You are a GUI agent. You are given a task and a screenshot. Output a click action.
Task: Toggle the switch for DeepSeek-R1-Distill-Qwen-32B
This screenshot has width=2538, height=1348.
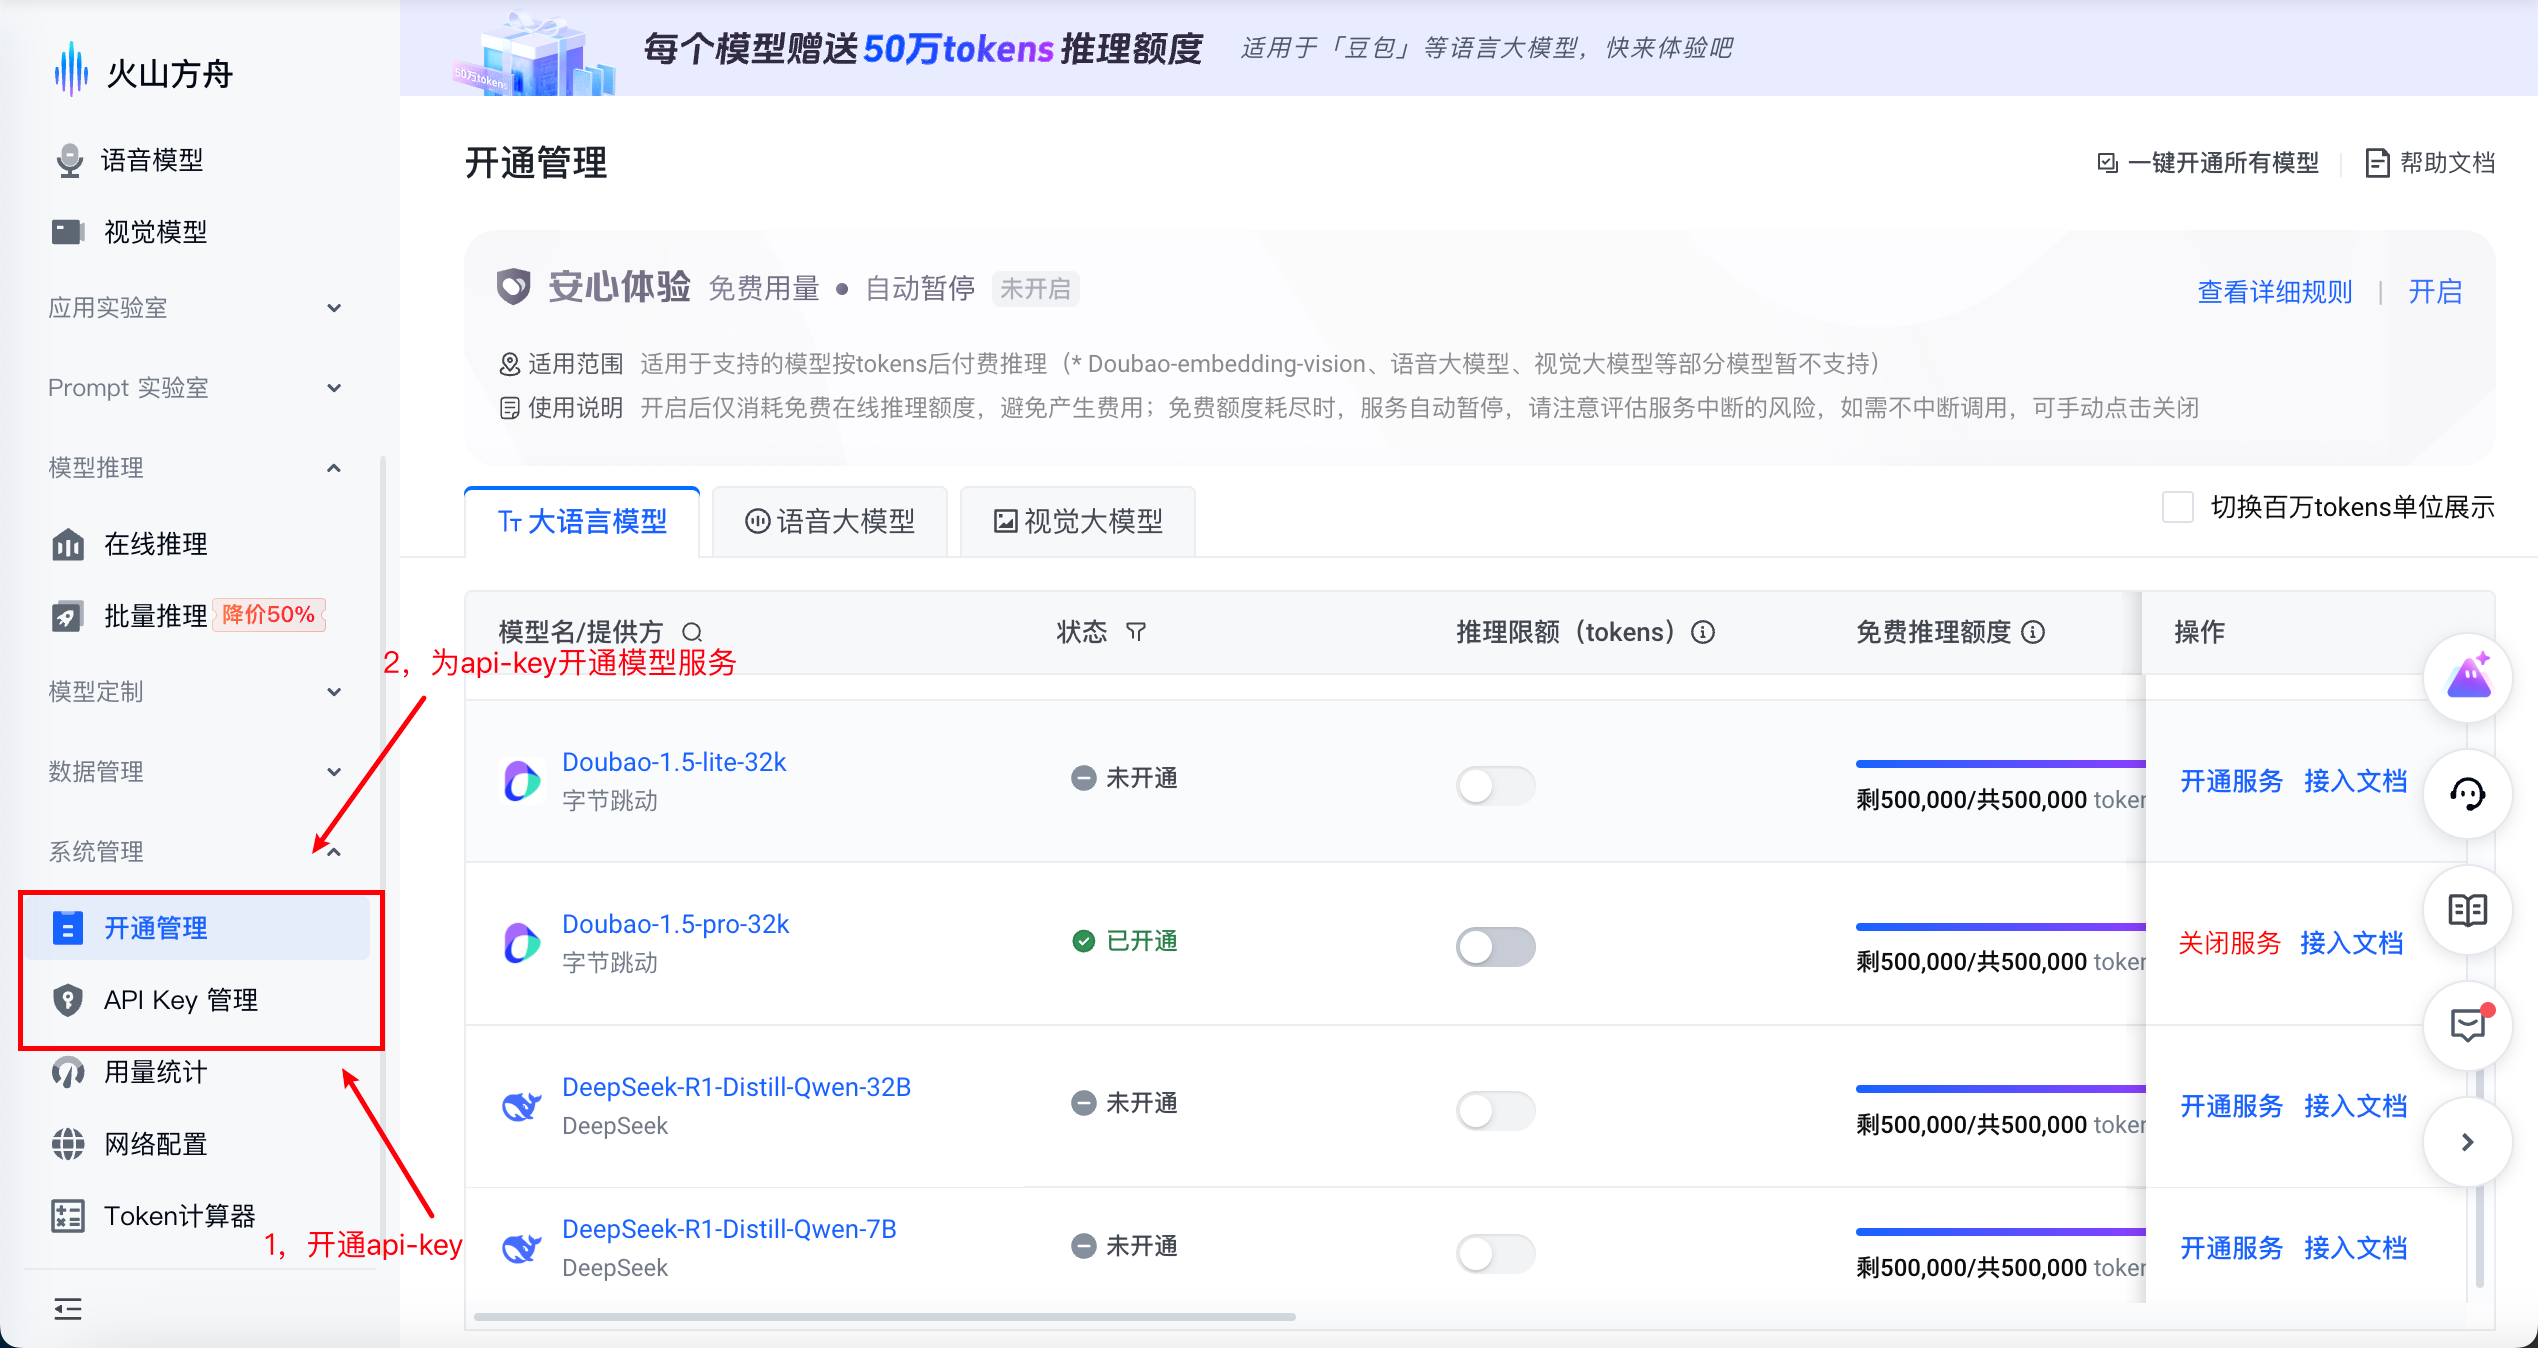point(1495,1110)
